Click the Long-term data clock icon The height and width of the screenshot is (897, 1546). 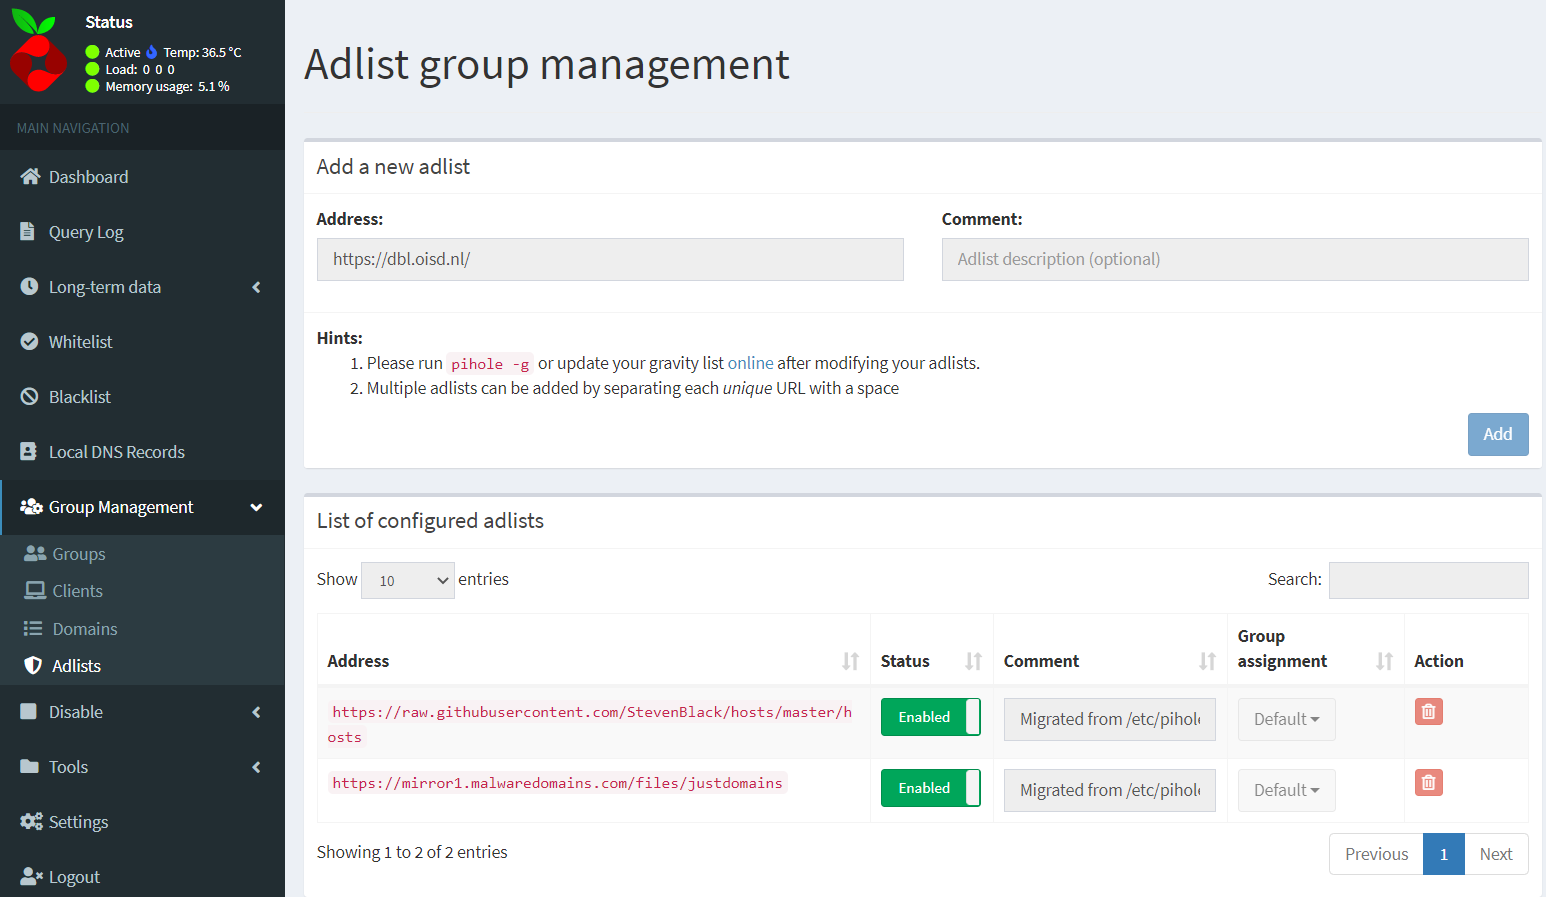coord(29,286)
